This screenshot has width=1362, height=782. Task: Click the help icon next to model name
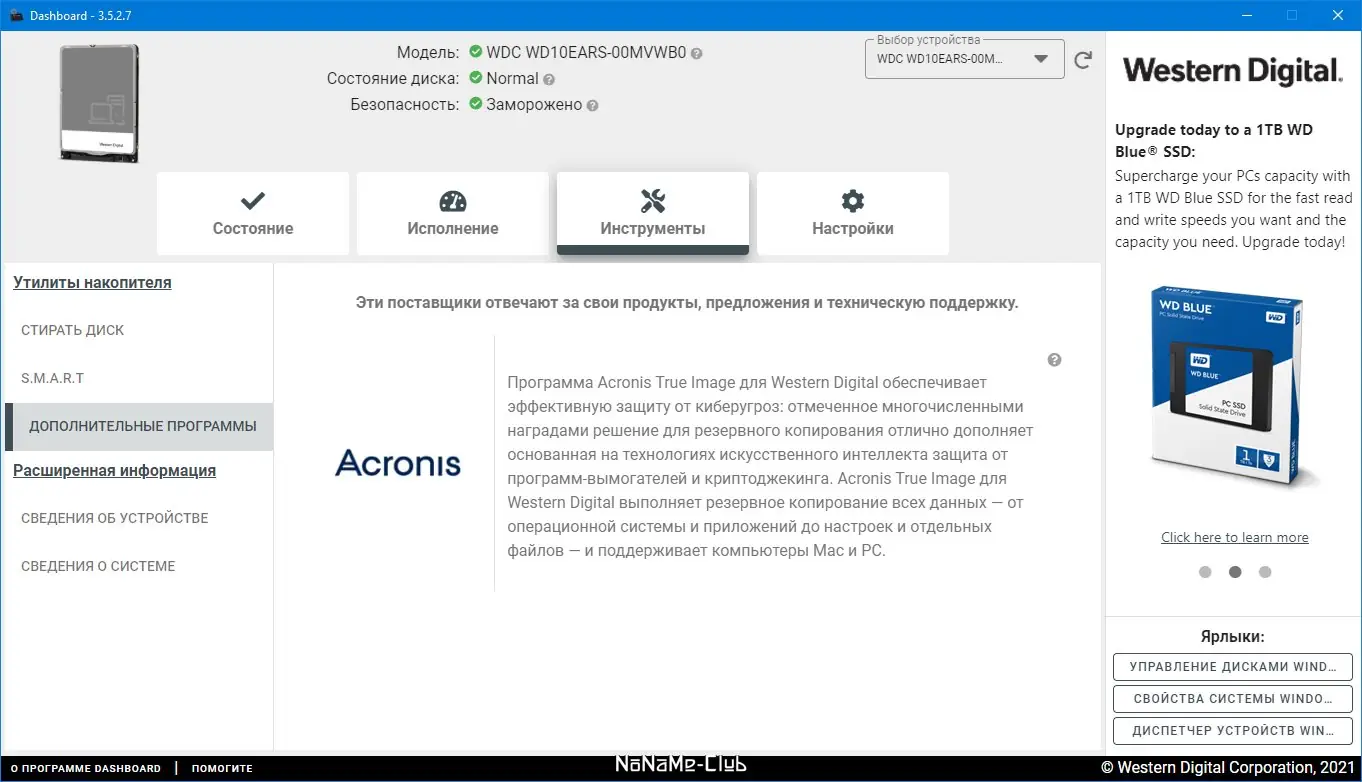coord(696,54)
